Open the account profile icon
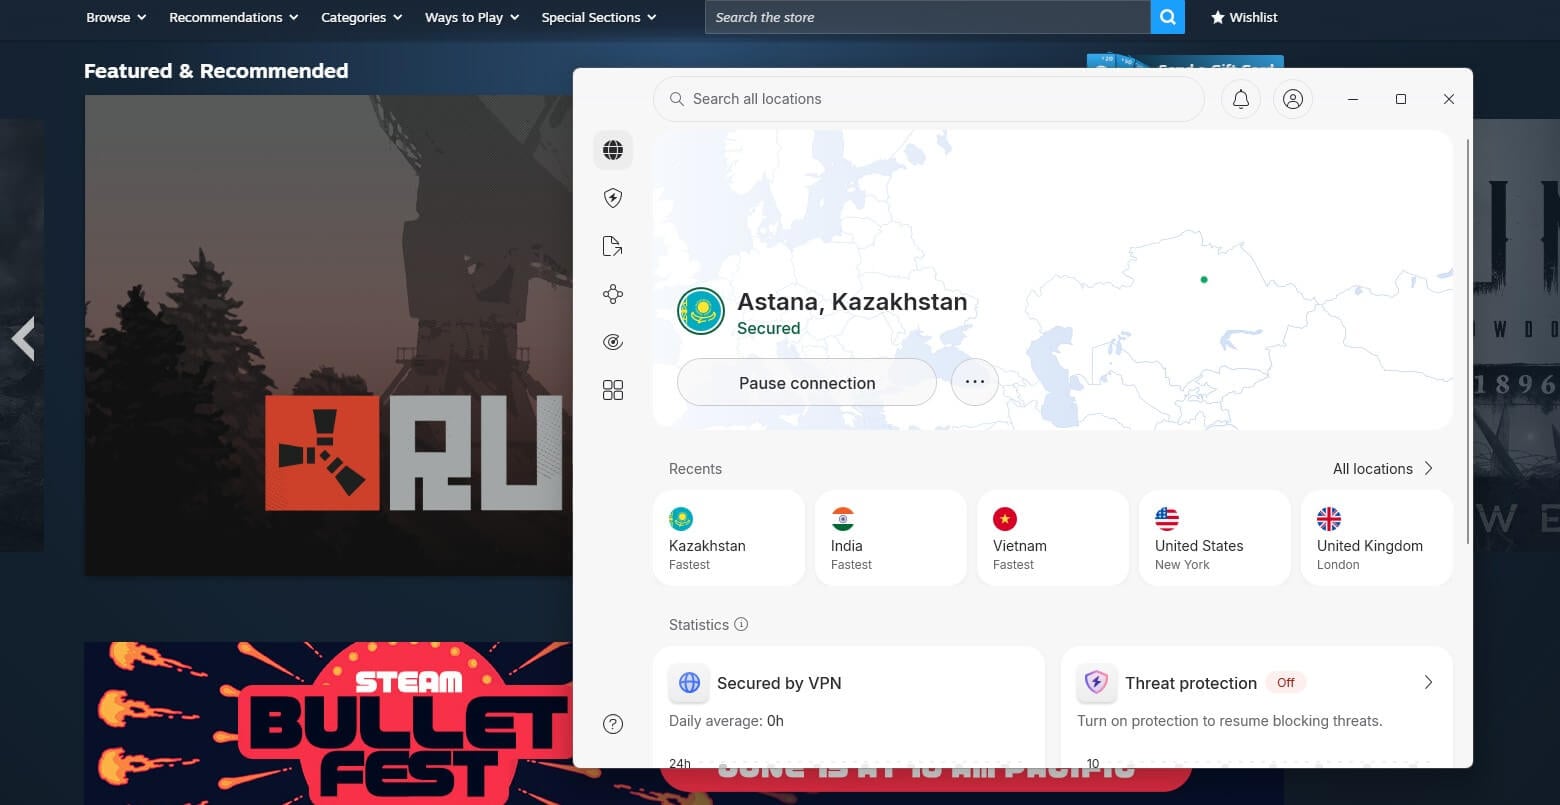Viewport: 1560px width, 805px height. (x=1293, y=99)
